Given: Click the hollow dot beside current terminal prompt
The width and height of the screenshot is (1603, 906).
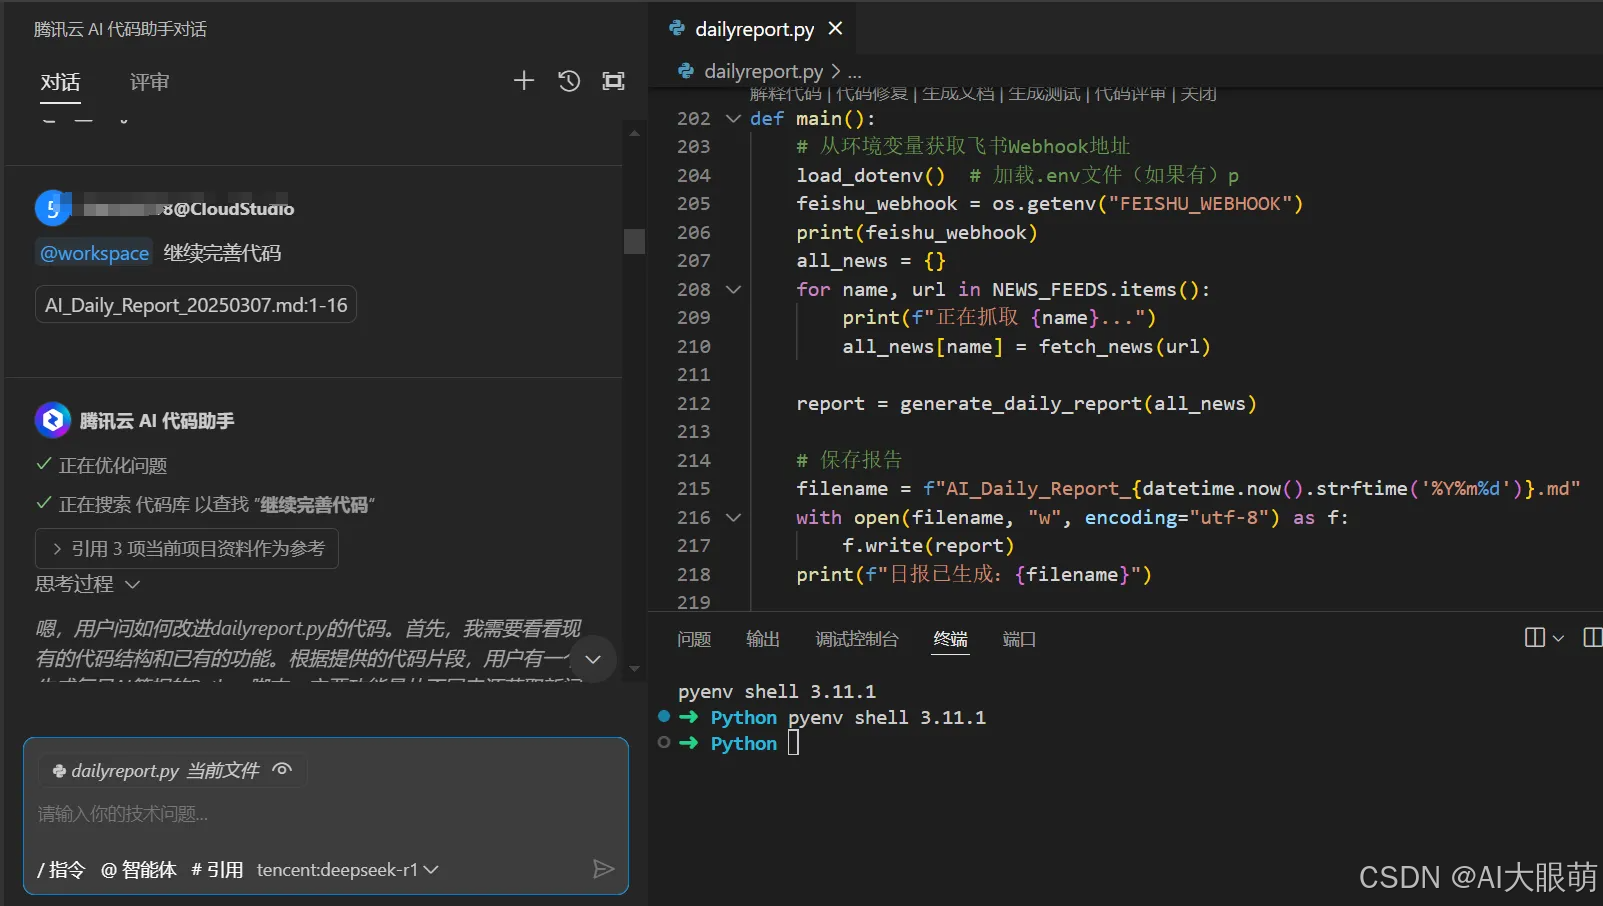Looking at the screenshot, I should [x=664, y=742].
